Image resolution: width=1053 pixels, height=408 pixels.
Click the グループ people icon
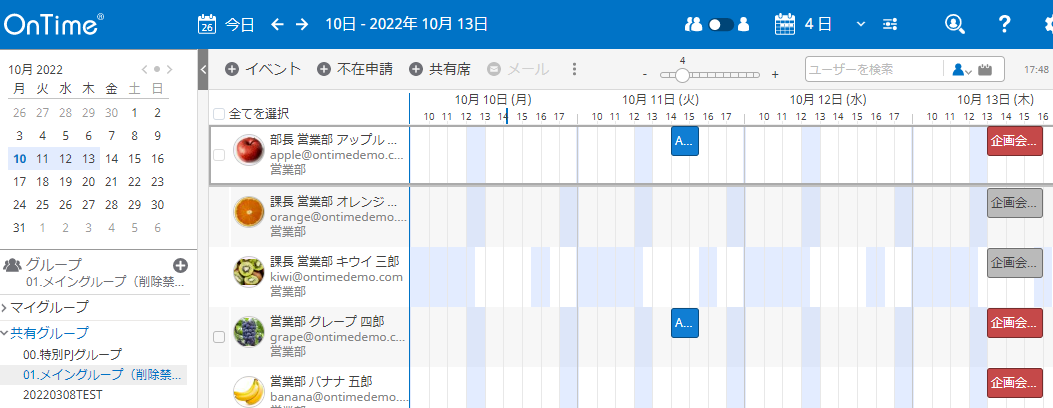[x=13, y=265]
